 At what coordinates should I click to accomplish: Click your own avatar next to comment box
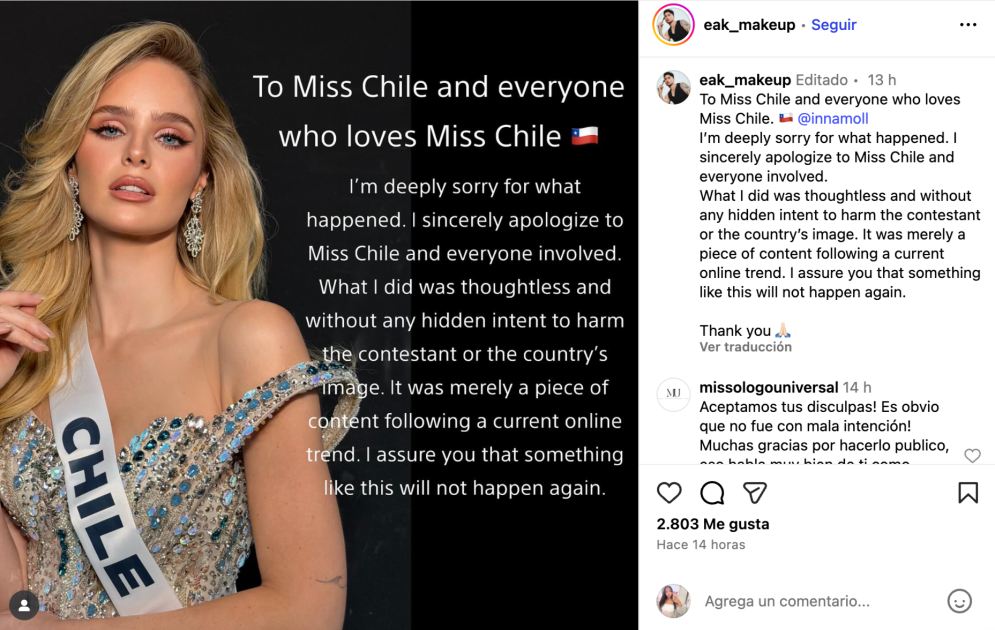tap(673, 601)
